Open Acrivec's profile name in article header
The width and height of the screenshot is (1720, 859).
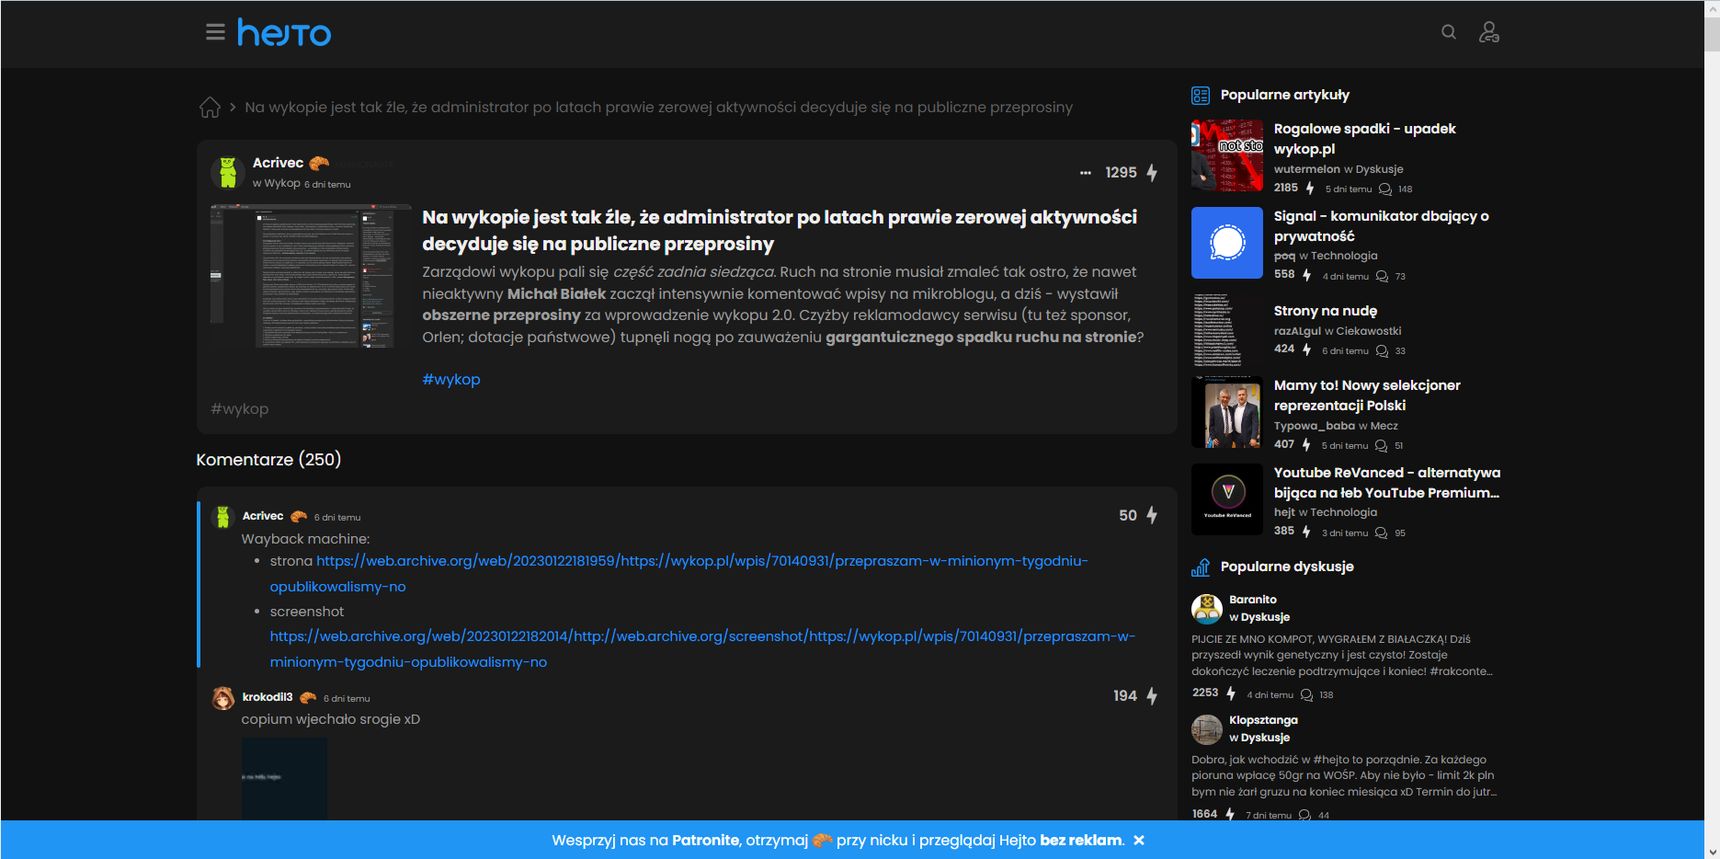pos(278,162)
